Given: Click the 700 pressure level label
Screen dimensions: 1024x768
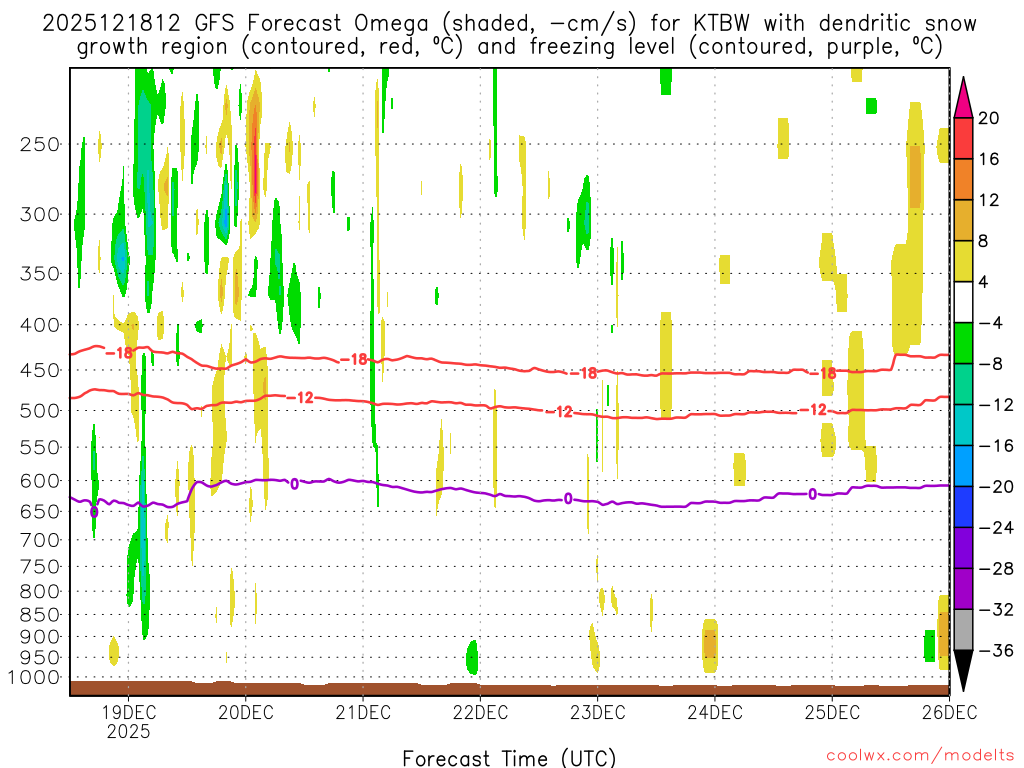Looking at the screenshot, I should (x=40, y=540).
